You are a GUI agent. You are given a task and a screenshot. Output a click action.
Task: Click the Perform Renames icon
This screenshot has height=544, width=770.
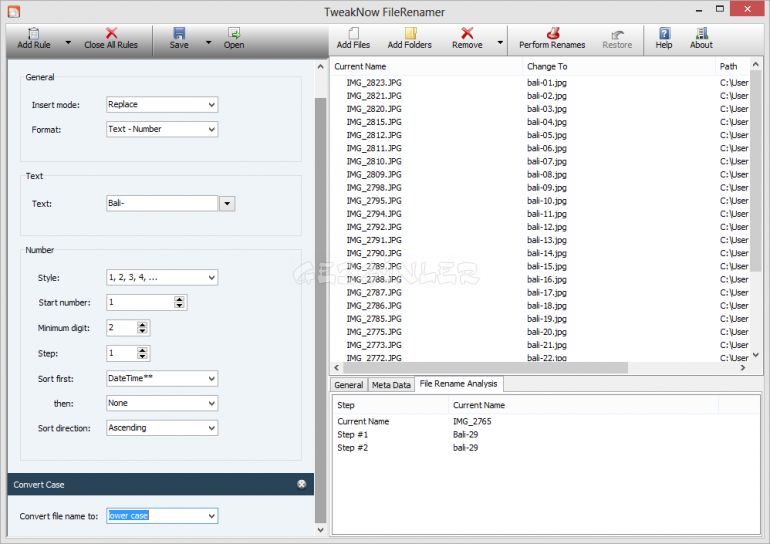552,33
